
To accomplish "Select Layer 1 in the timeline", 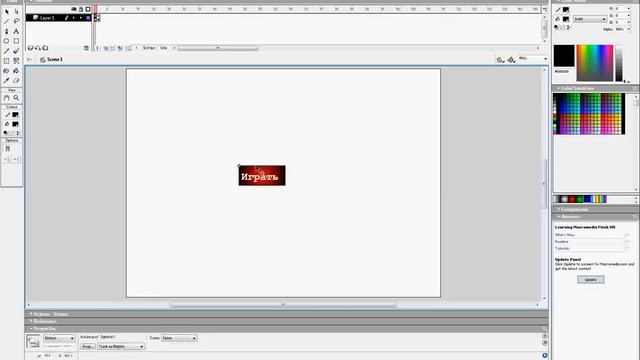I will [47, 18].
